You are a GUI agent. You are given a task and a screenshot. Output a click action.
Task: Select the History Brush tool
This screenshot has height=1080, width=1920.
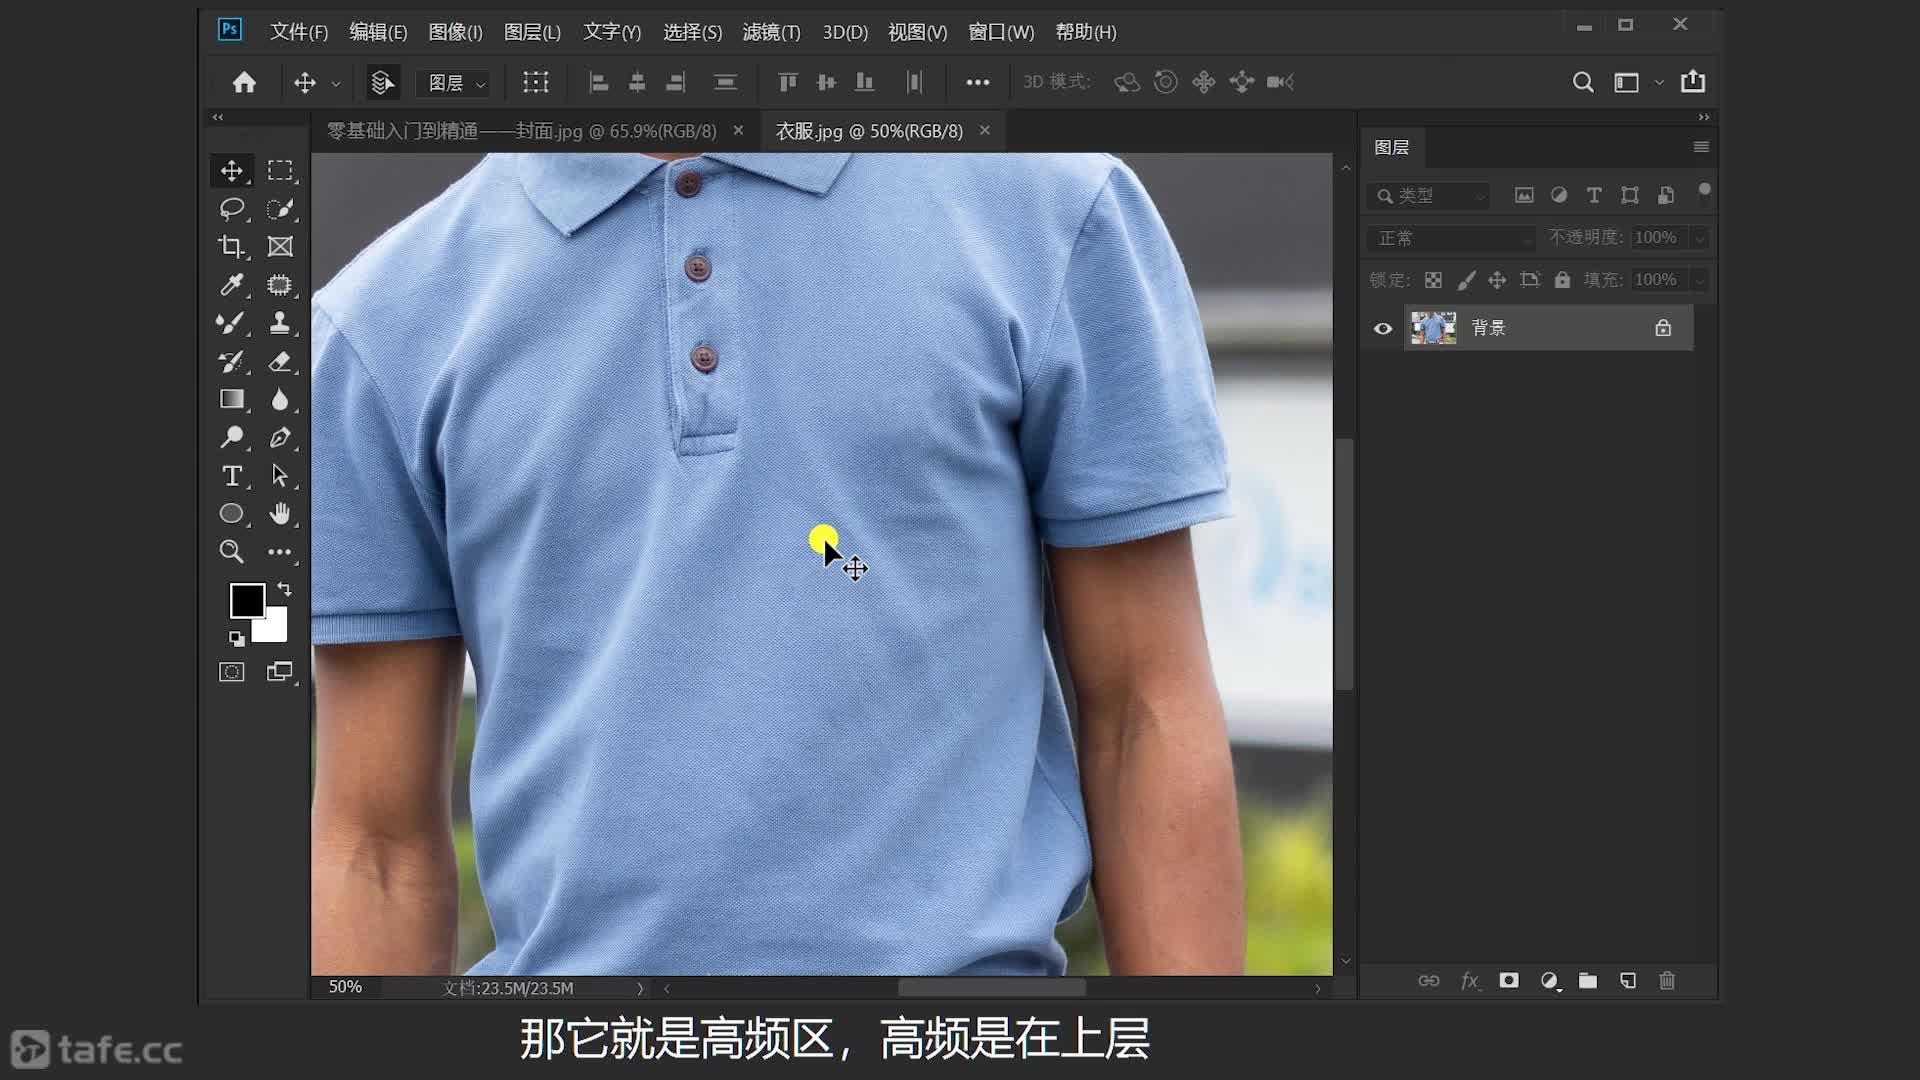232,361
